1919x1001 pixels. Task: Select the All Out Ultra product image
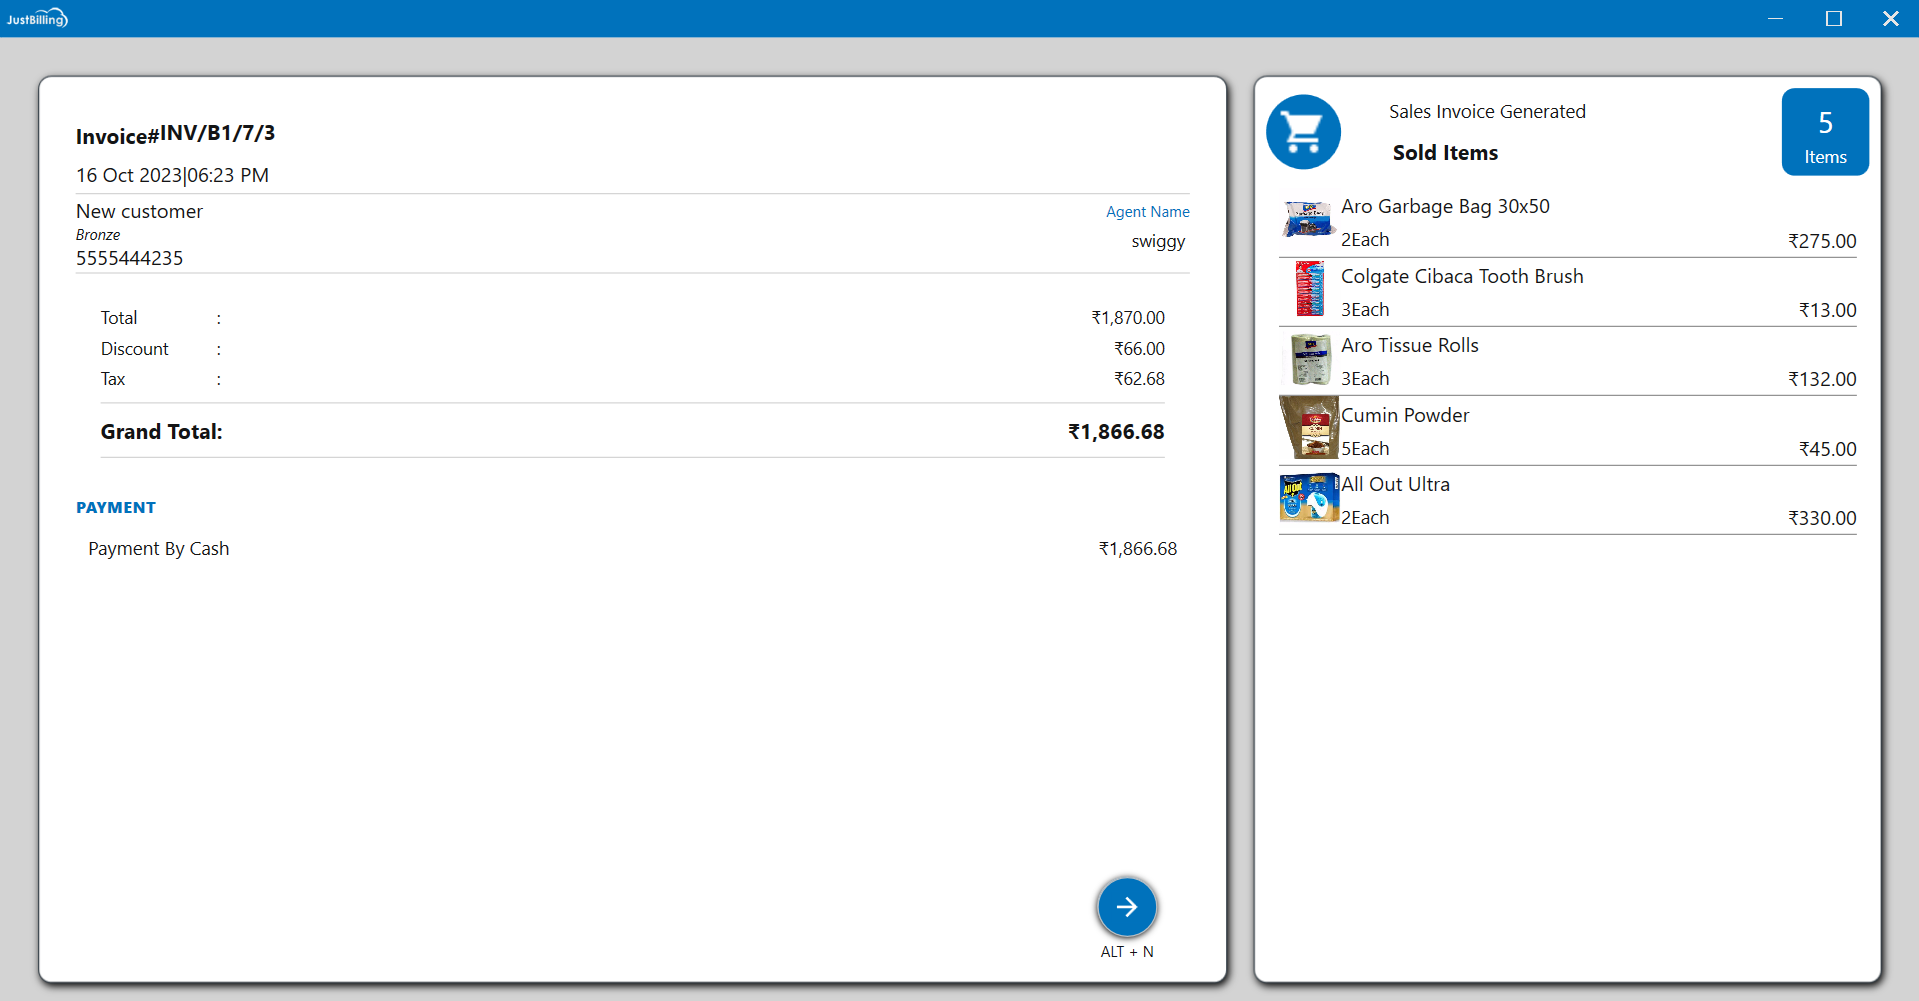1309,498
